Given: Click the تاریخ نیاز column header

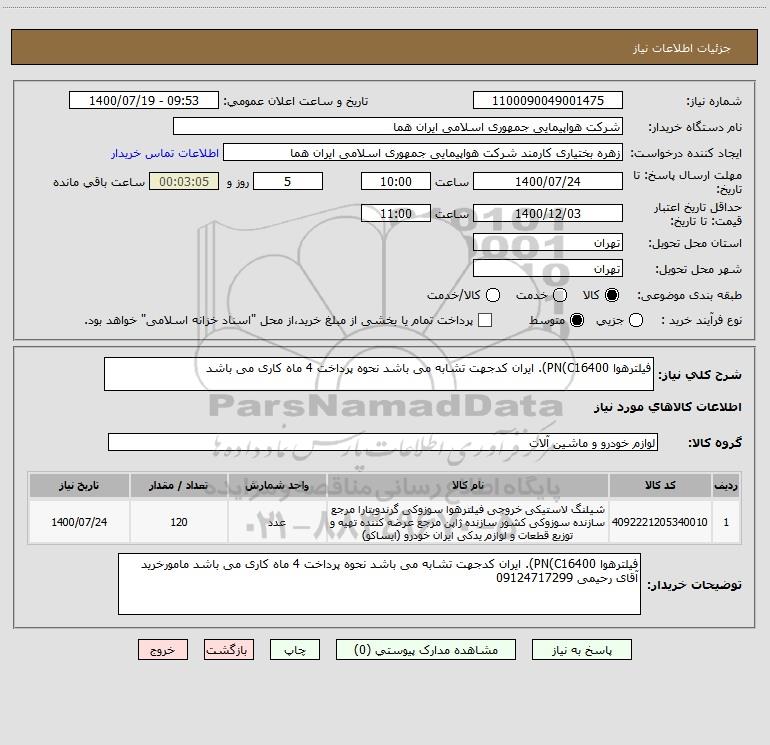Looking at the screenshot, I should pos(79,485).
